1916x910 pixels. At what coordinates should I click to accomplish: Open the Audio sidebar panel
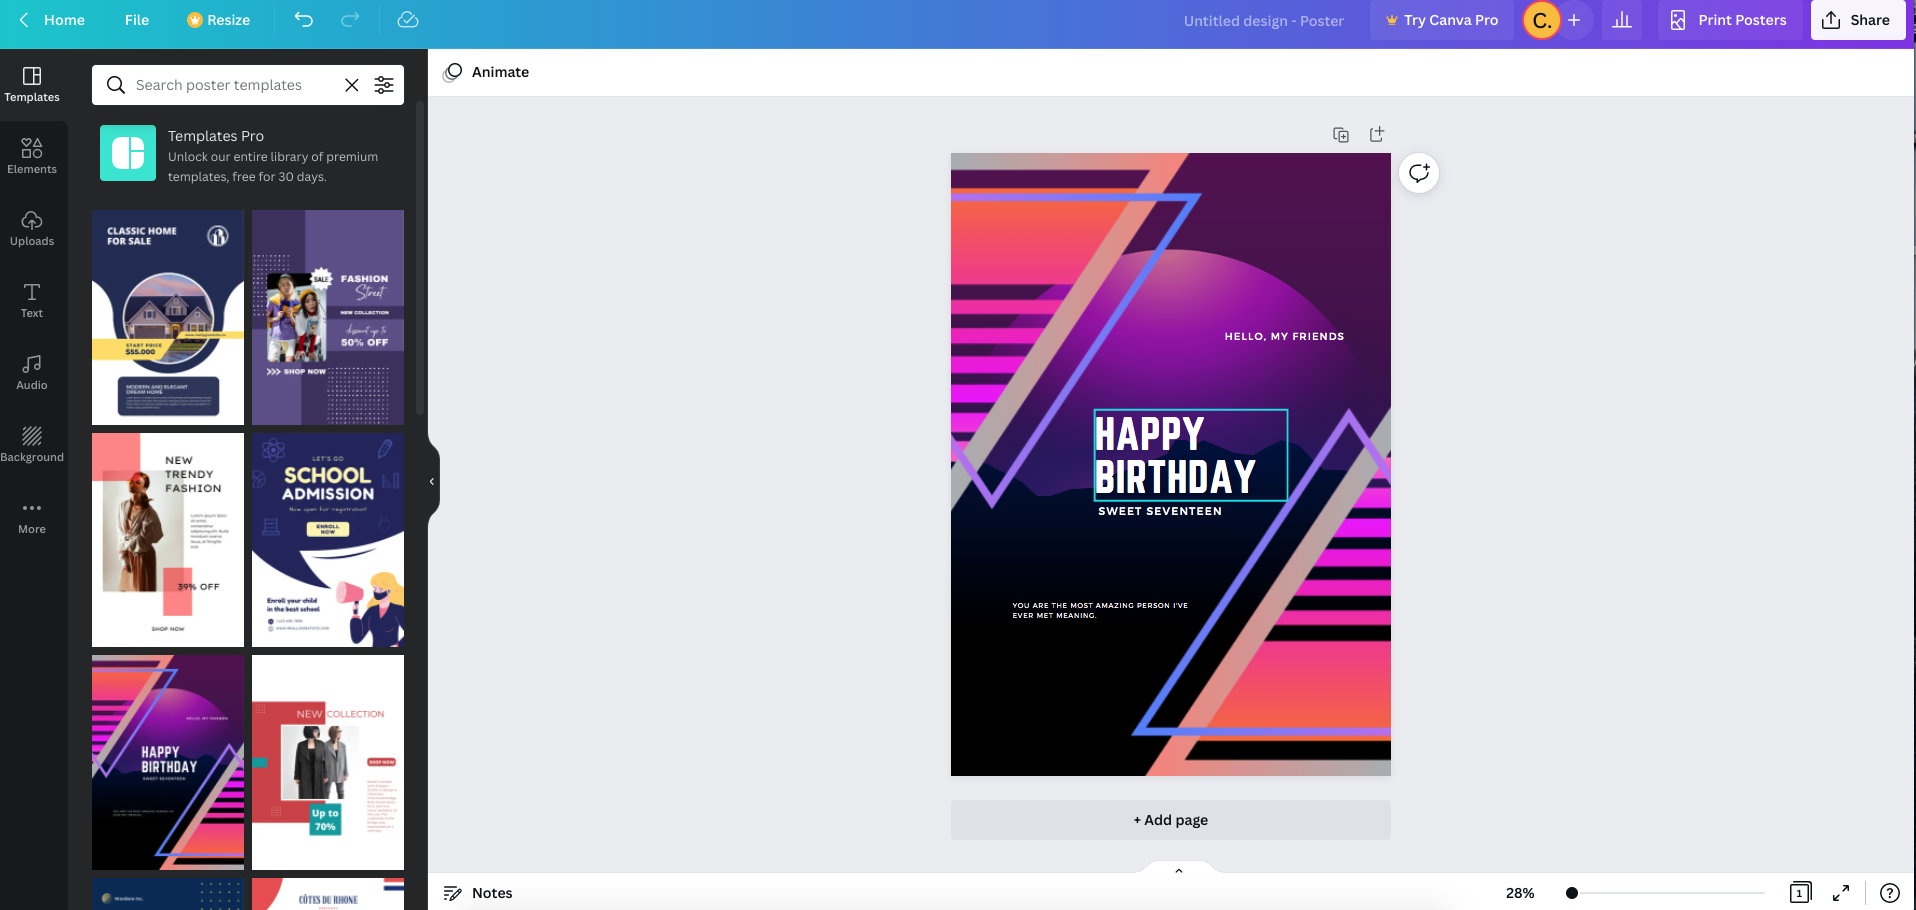(32, 372)
